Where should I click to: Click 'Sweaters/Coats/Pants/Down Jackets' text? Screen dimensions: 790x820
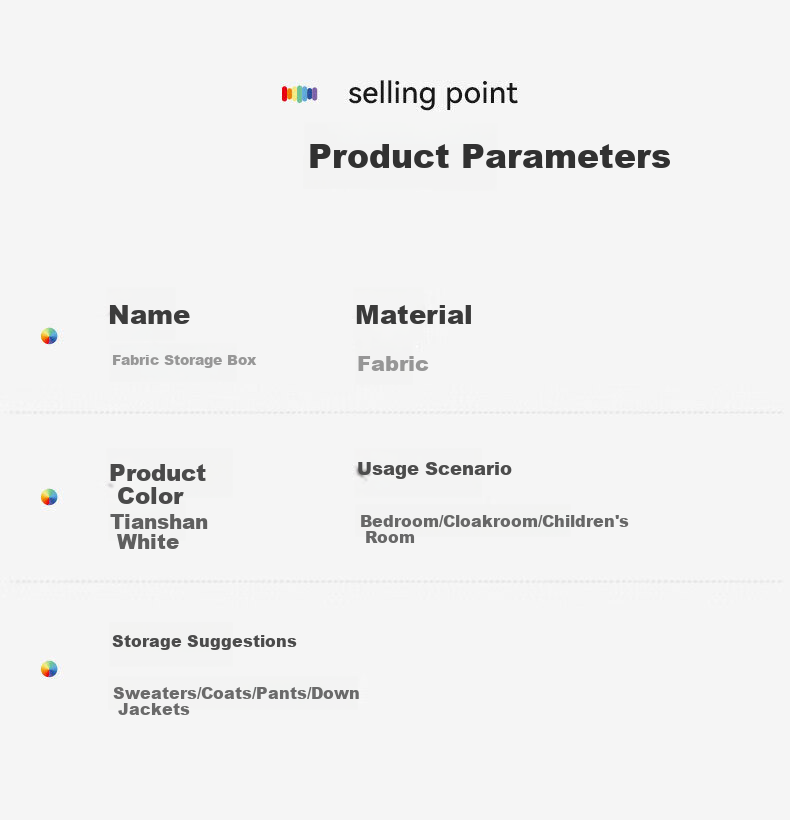pos(236,701)
